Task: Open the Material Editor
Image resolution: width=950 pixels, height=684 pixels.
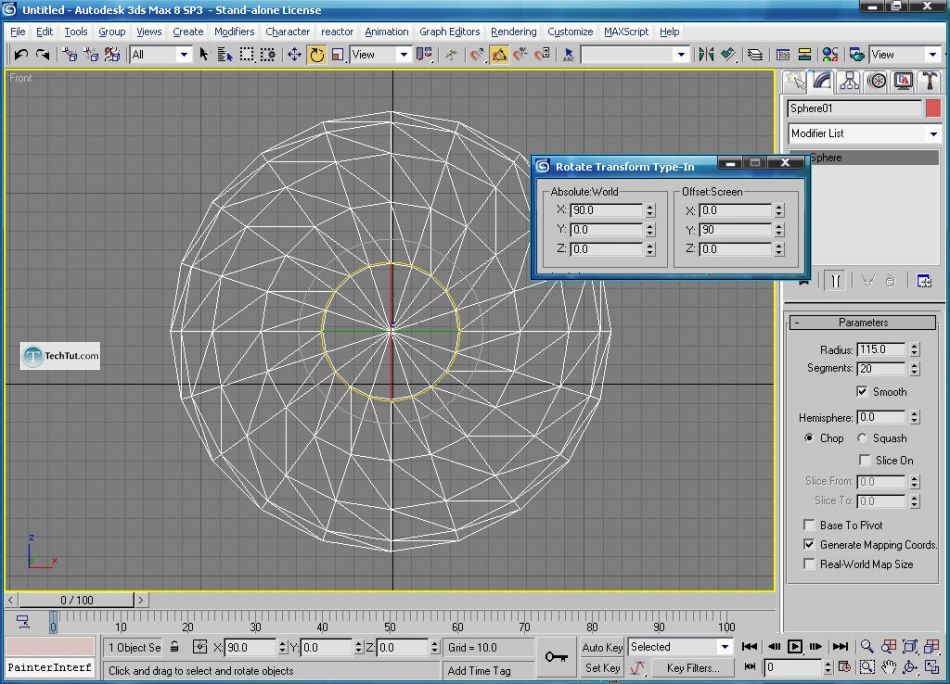Action: coord(829,55)
